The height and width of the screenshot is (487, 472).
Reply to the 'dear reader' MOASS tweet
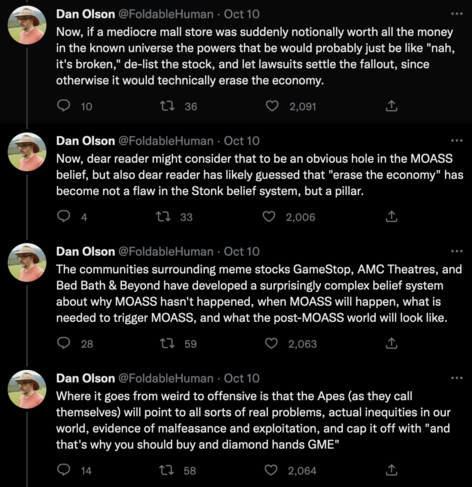click(63, 217)
